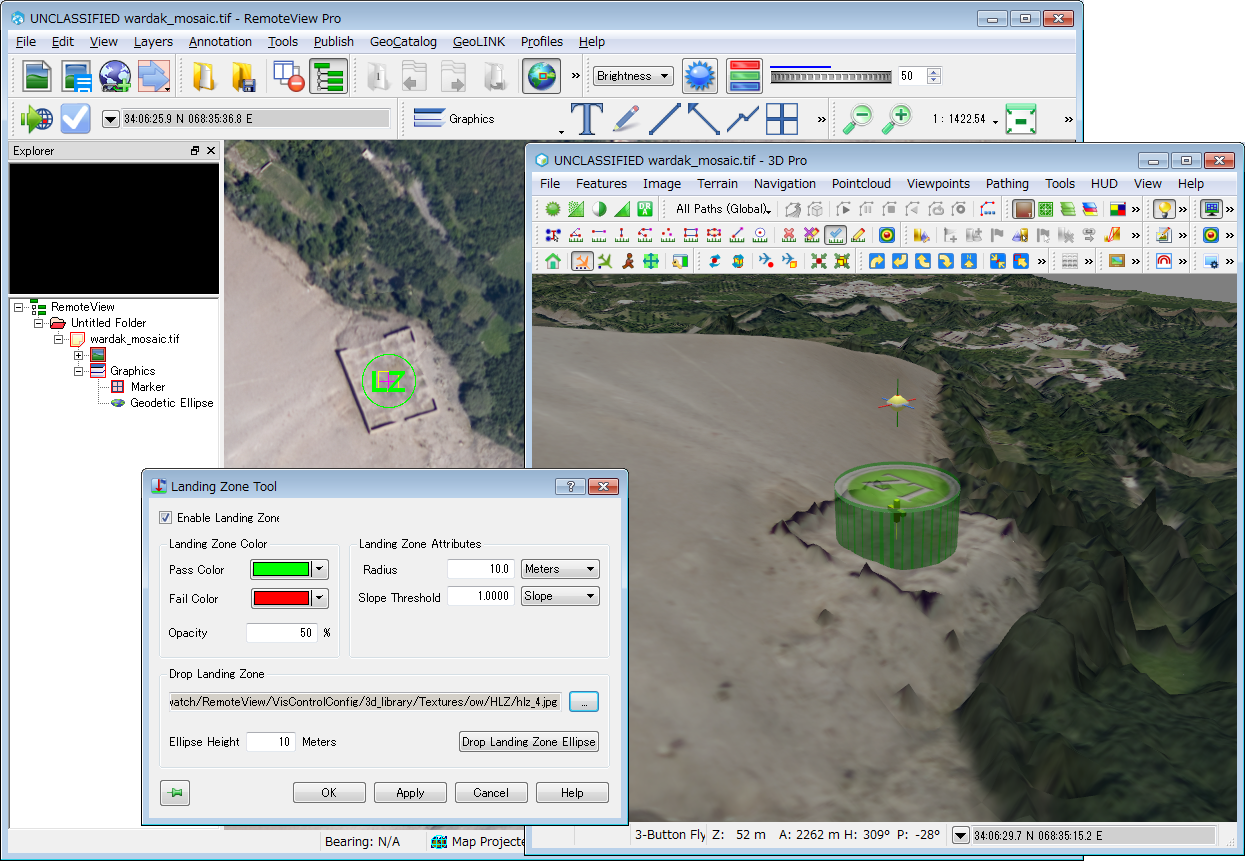
Task: Open the Brightness dropdown
Action: coord(632,76)
